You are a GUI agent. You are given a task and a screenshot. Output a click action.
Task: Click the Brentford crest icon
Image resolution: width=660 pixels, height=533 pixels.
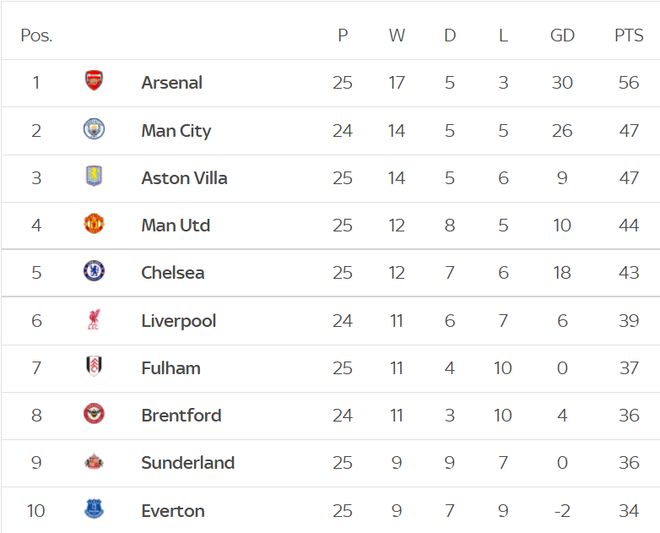click(x=94, y=415)
